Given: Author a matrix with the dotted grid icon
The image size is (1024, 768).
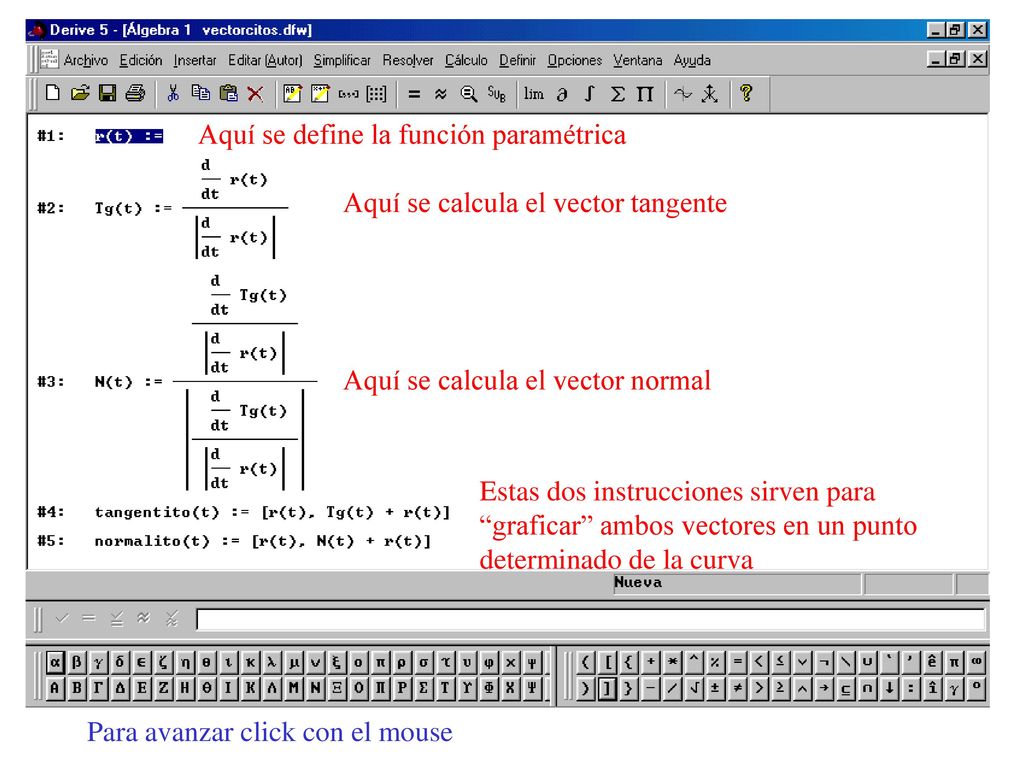Looking at the screenshot, I should 376,93.
